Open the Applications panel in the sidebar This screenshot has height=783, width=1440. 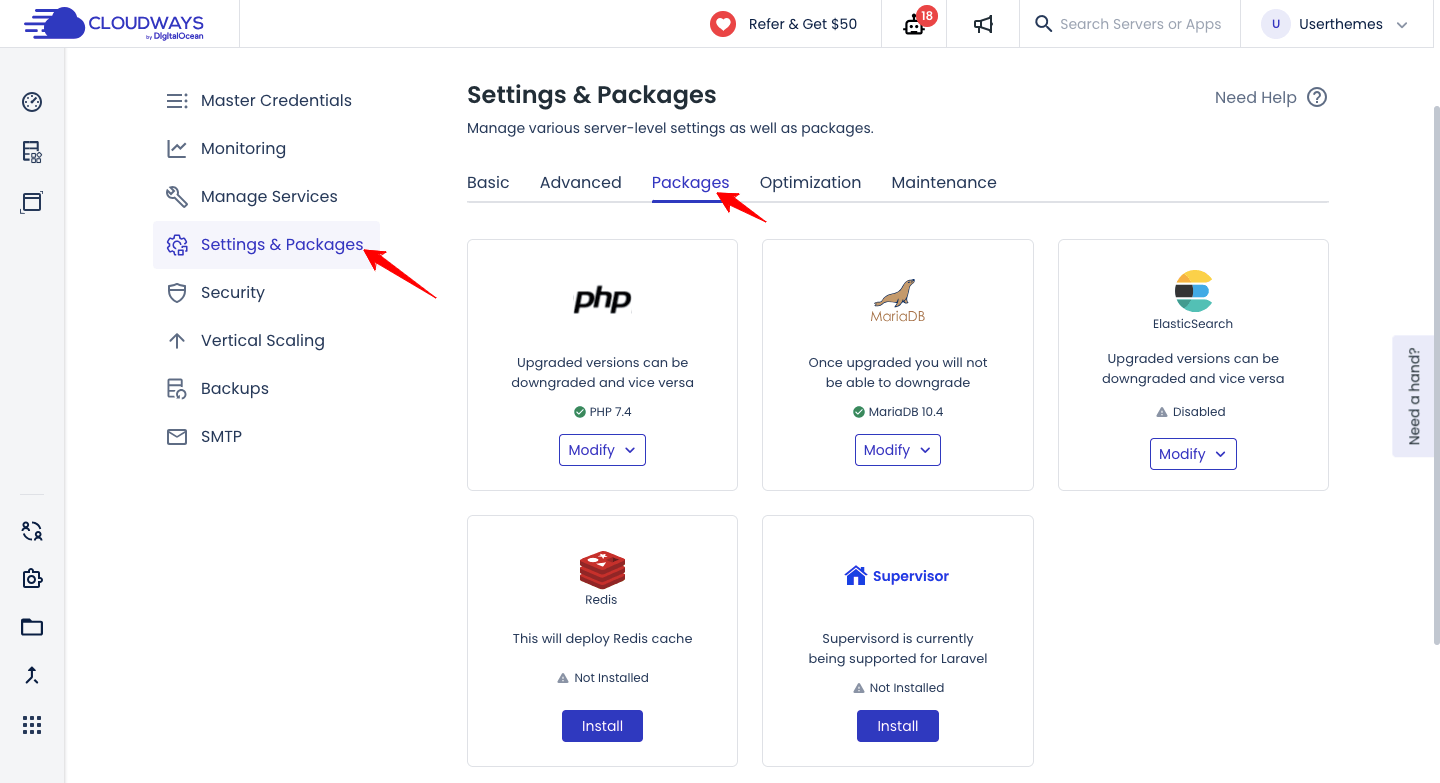31,201
